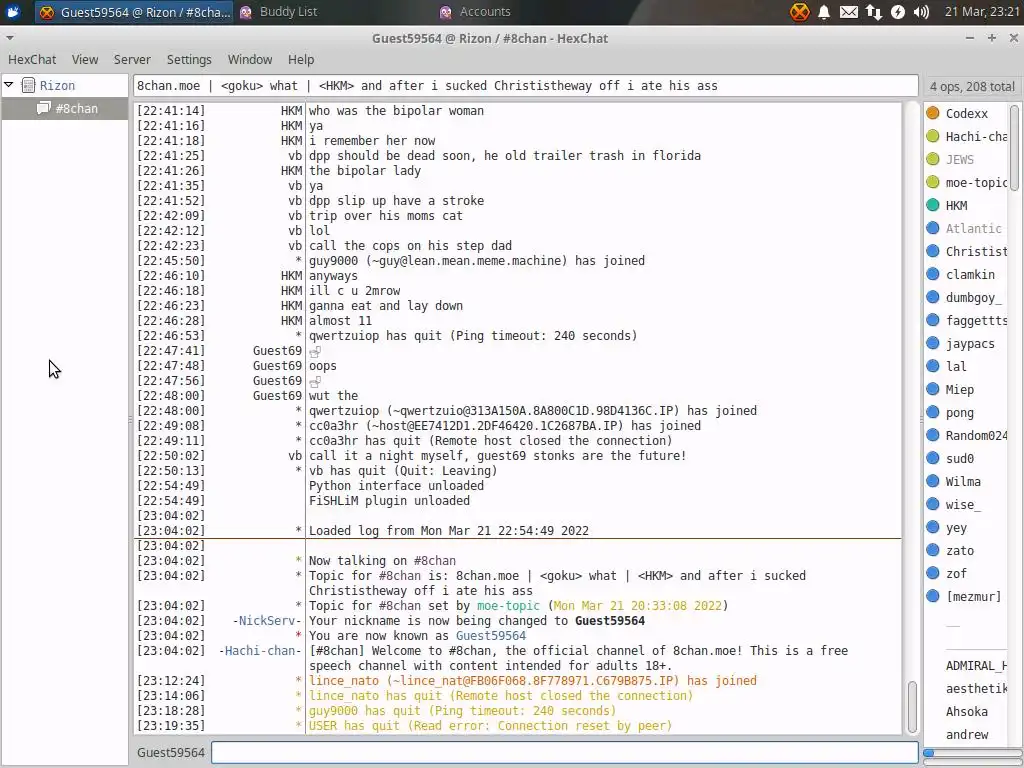Screen dimensions: 1024x768
Task: Click the Buddy List pidgin icon
Action: tap(246, 12)
